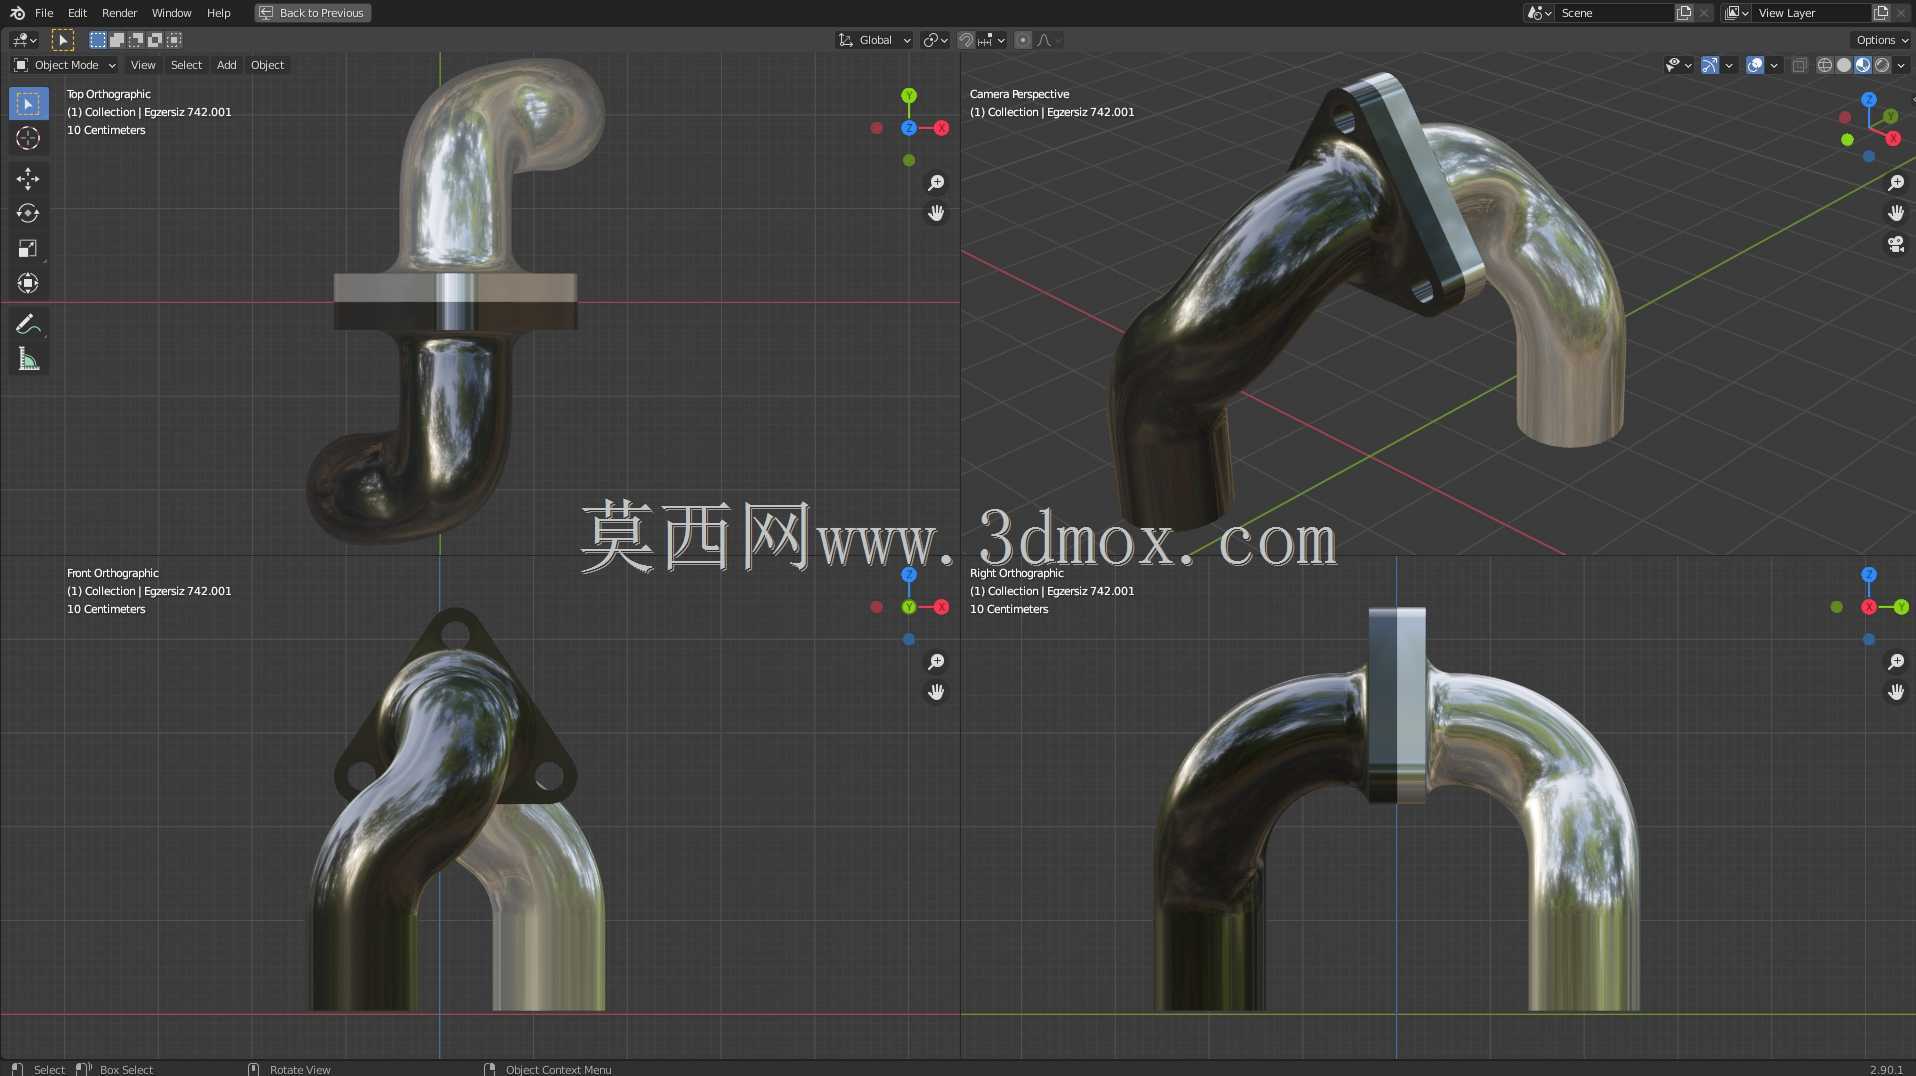This screenshot has height=1076, width=1916.
Task: Click pan hand icon in Front Orthographic view
Action: pos(936,692)
